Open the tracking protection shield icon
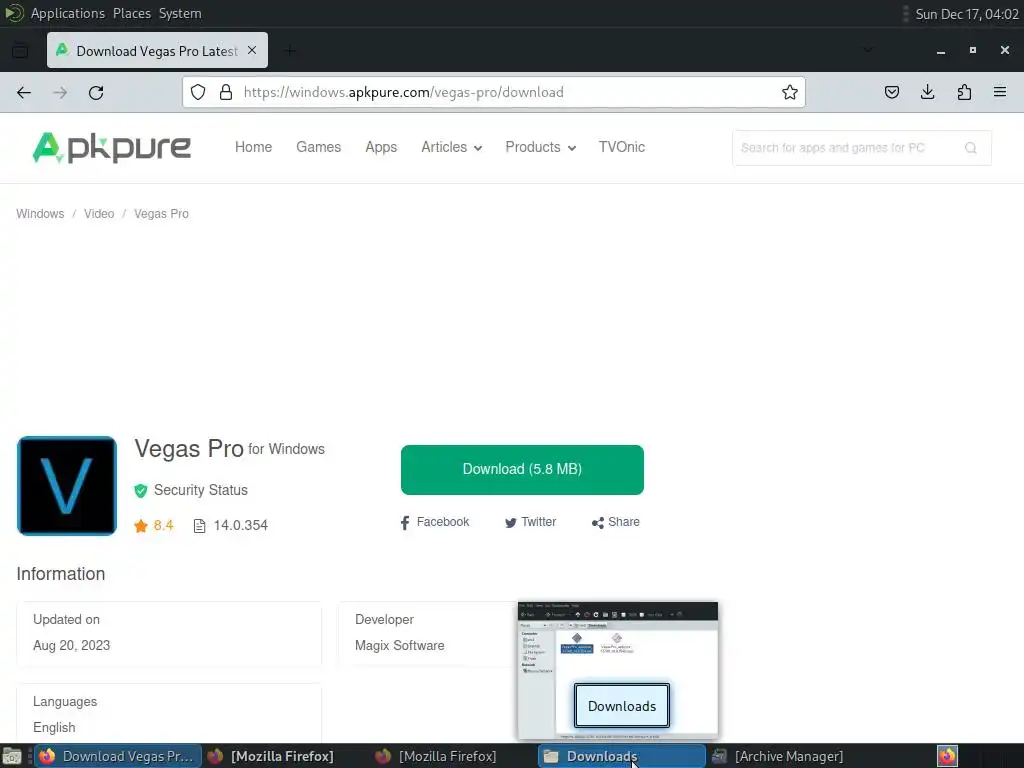The image size is (1024, 768). click(198, 92)
